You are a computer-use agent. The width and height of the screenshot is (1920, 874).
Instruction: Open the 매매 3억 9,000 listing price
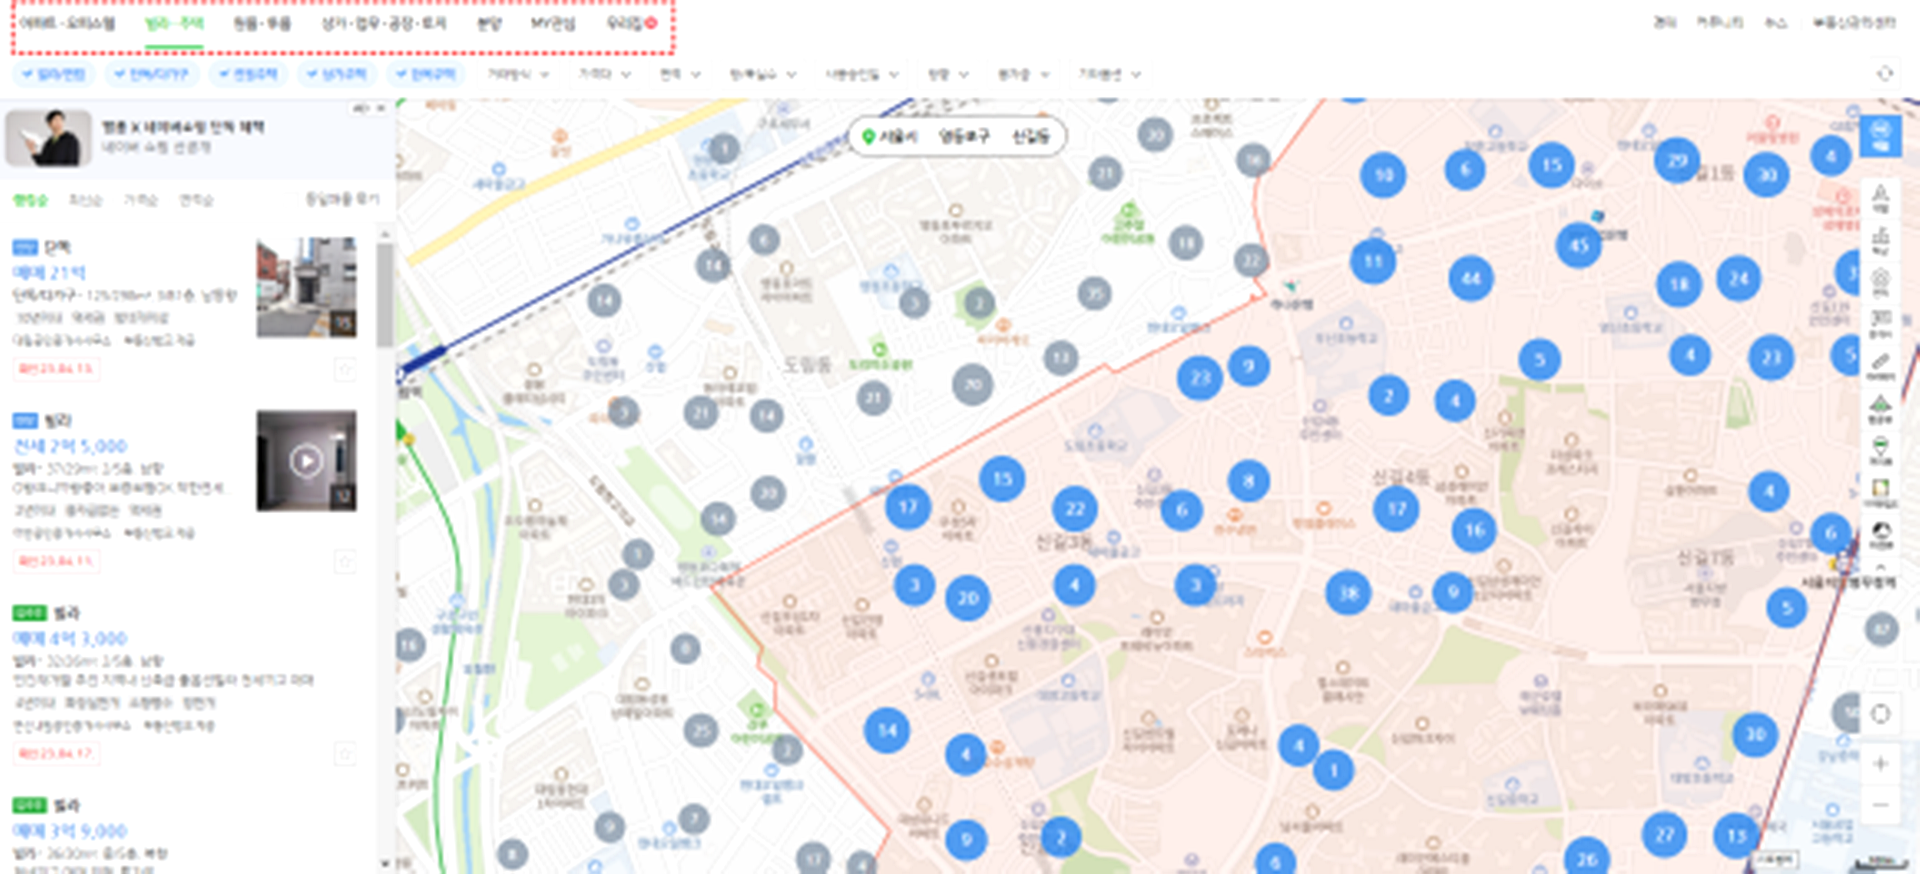point(70,831)
